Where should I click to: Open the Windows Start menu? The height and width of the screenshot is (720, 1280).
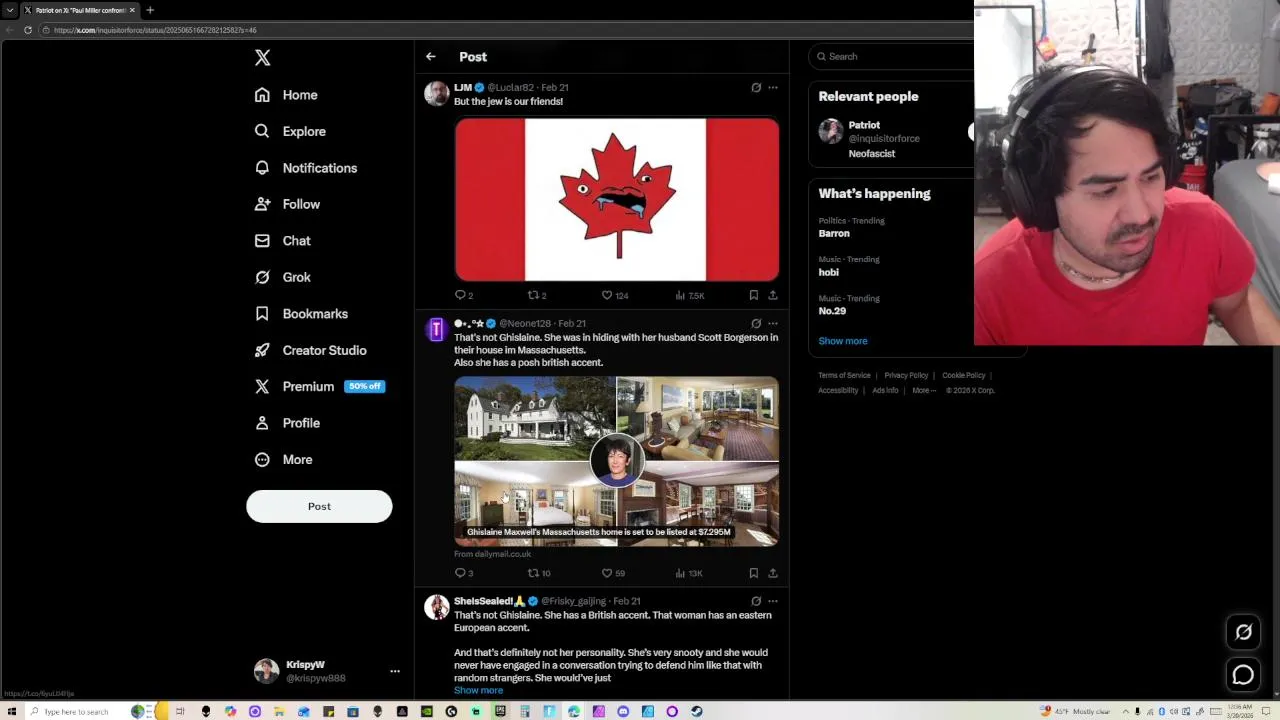11,712
